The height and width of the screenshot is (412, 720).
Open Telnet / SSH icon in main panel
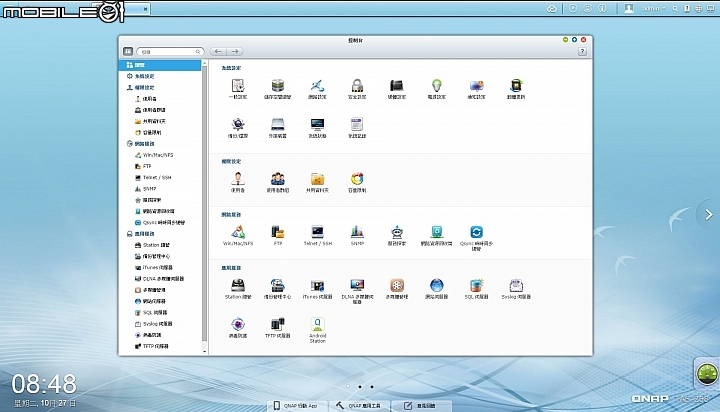pos(317,232)
